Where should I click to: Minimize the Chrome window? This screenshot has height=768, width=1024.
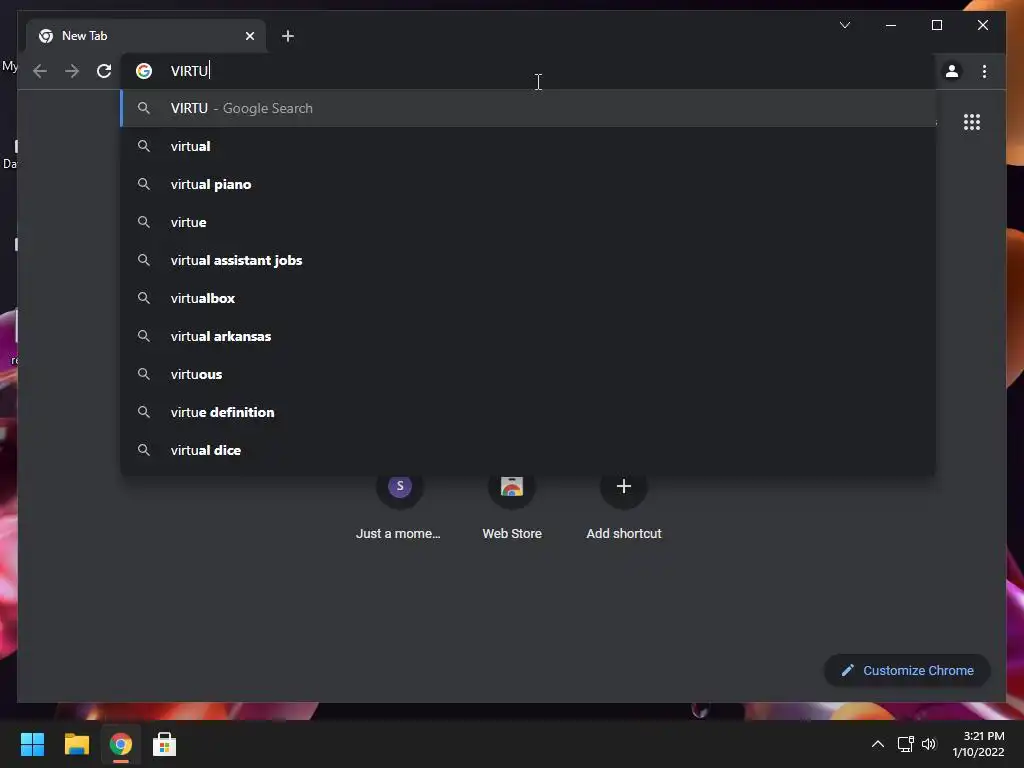tap(891, 25)
